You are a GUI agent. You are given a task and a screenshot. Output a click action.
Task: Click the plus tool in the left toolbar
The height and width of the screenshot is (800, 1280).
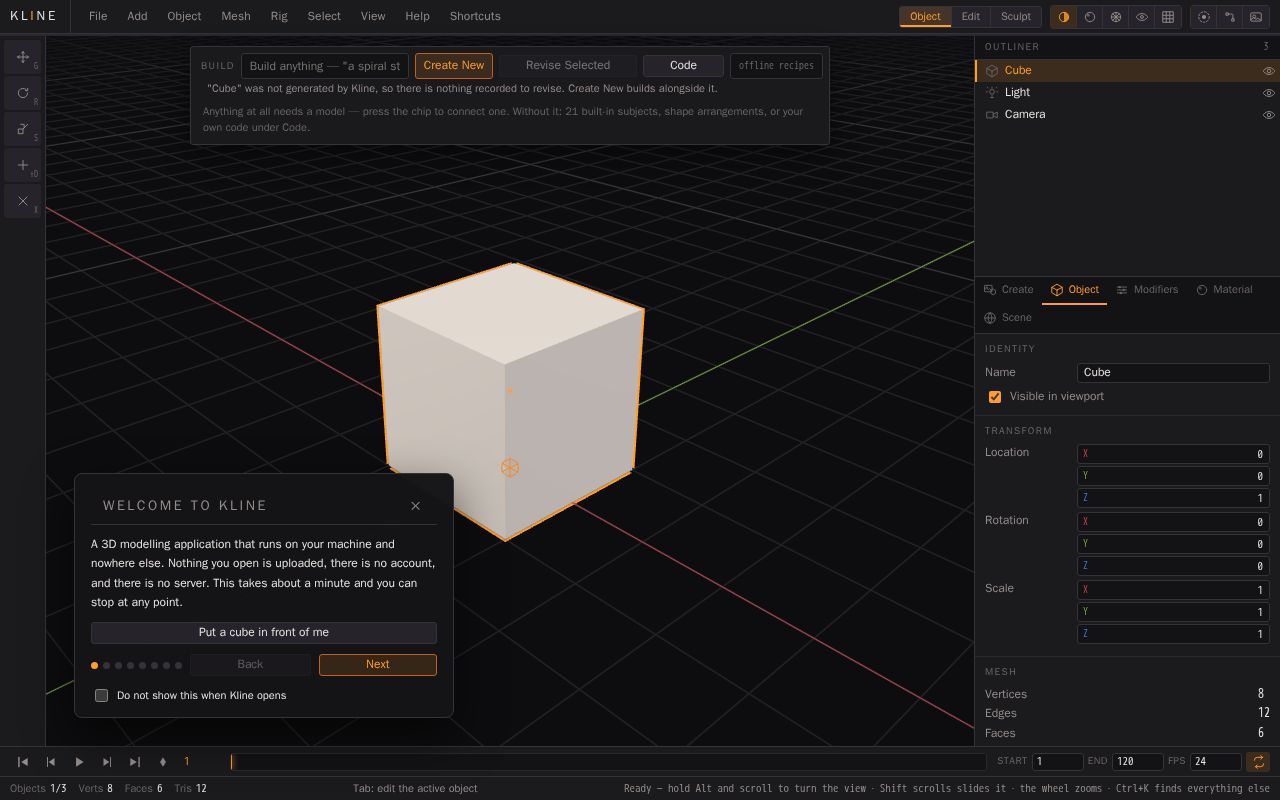tap(22, 165)
